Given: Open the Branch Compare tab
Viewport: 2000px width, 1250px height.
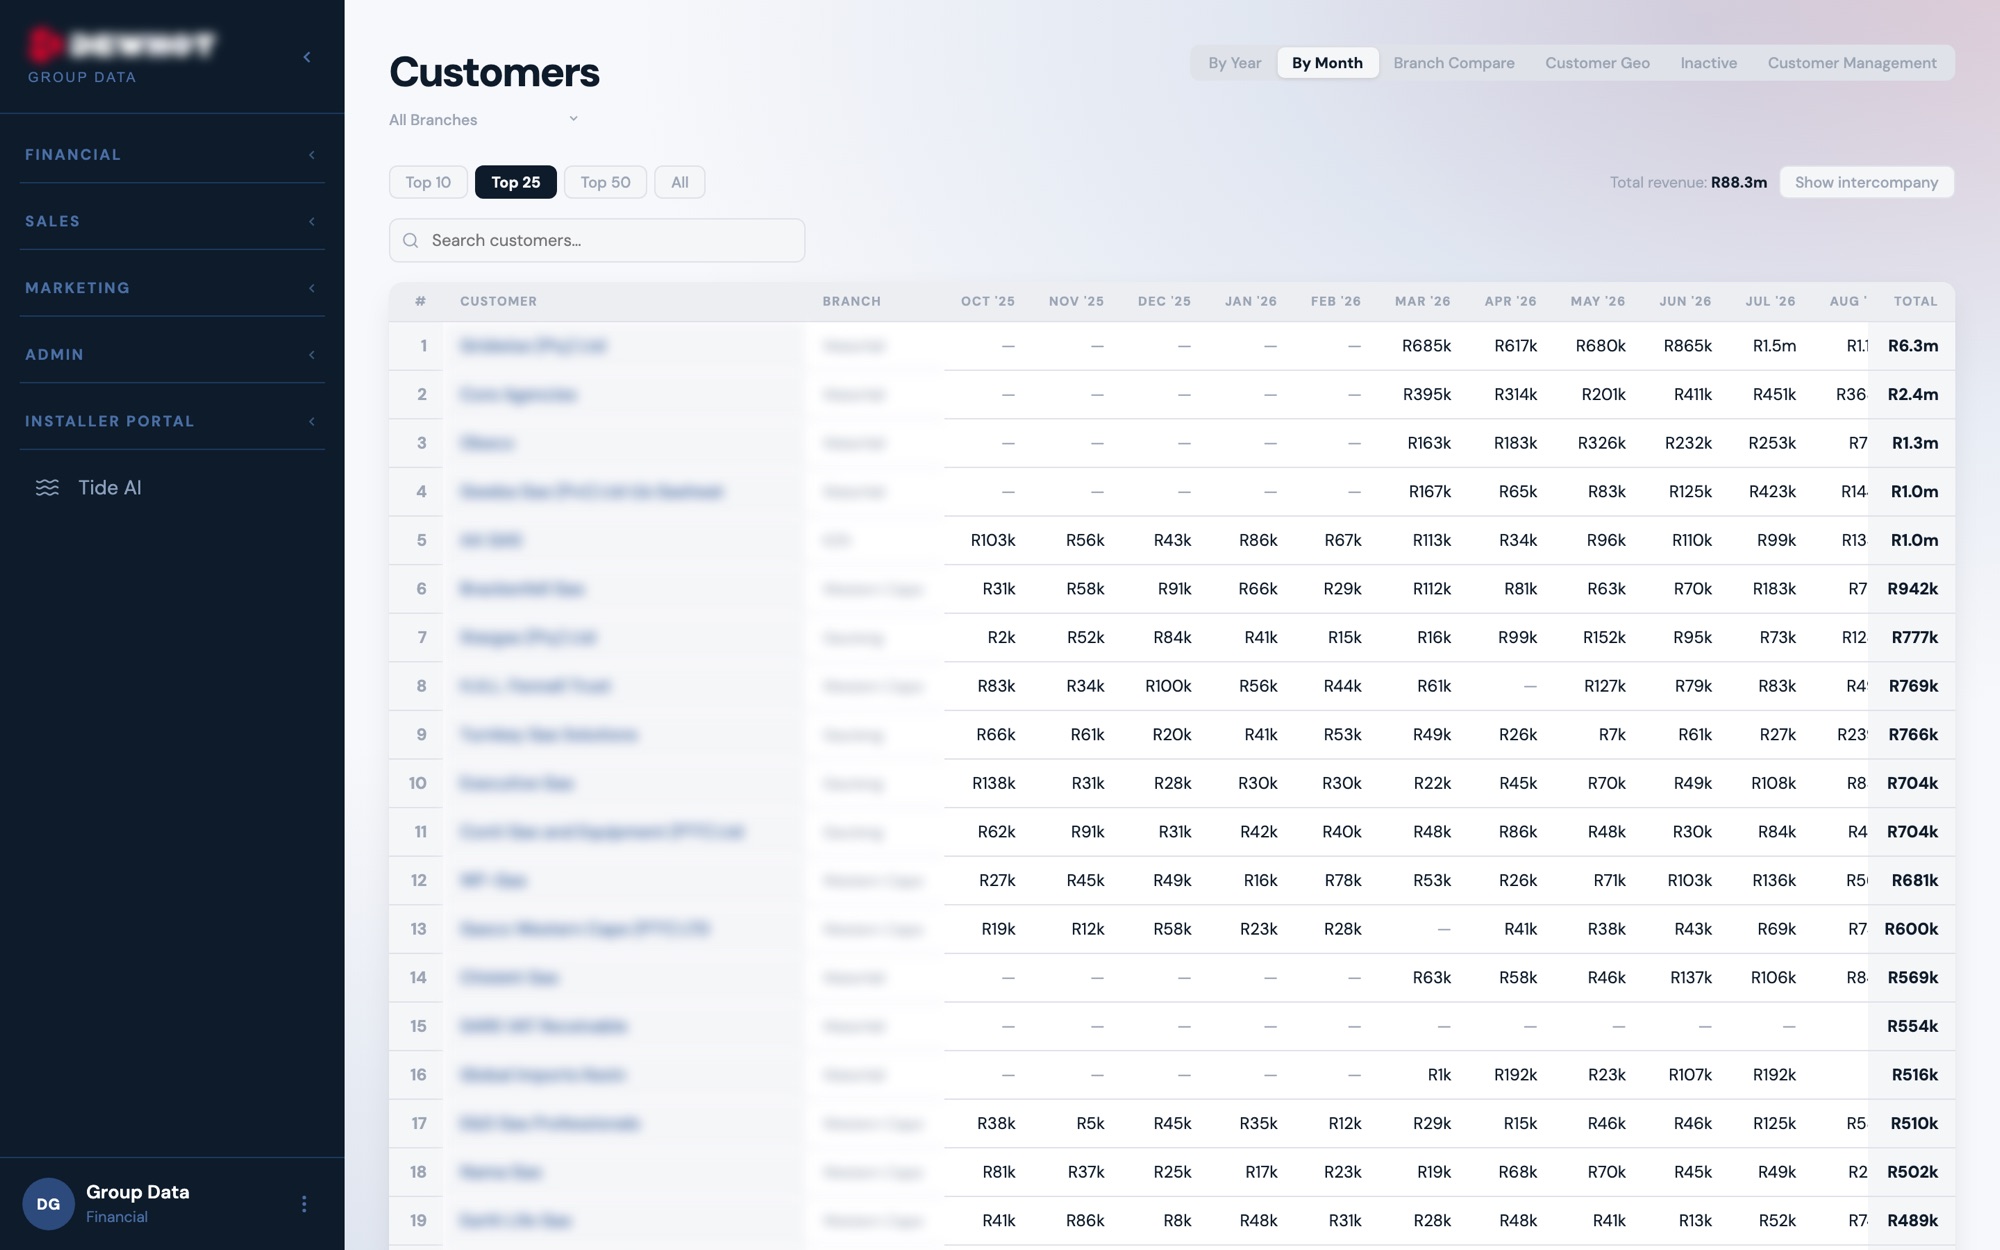Looking at the screenshot, I should point(1453,63).
